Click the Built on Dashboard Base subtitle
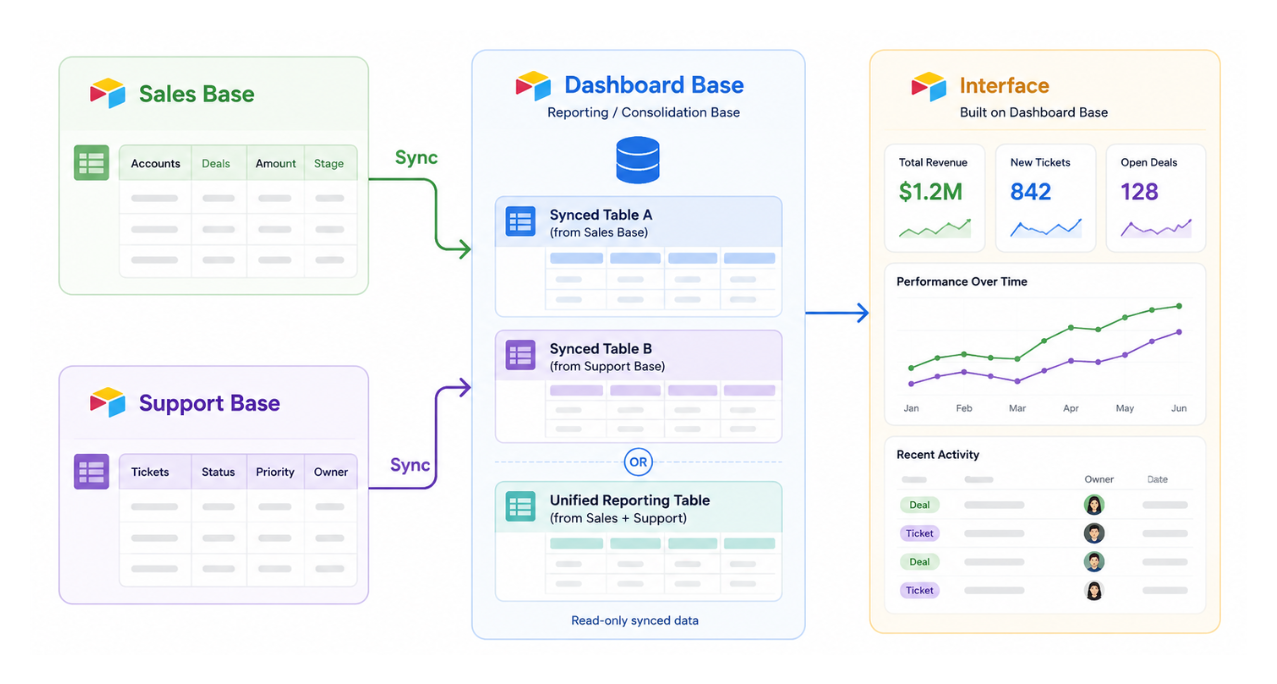The height and width of the screenshot is (684, 1277). pos(1034,112)
